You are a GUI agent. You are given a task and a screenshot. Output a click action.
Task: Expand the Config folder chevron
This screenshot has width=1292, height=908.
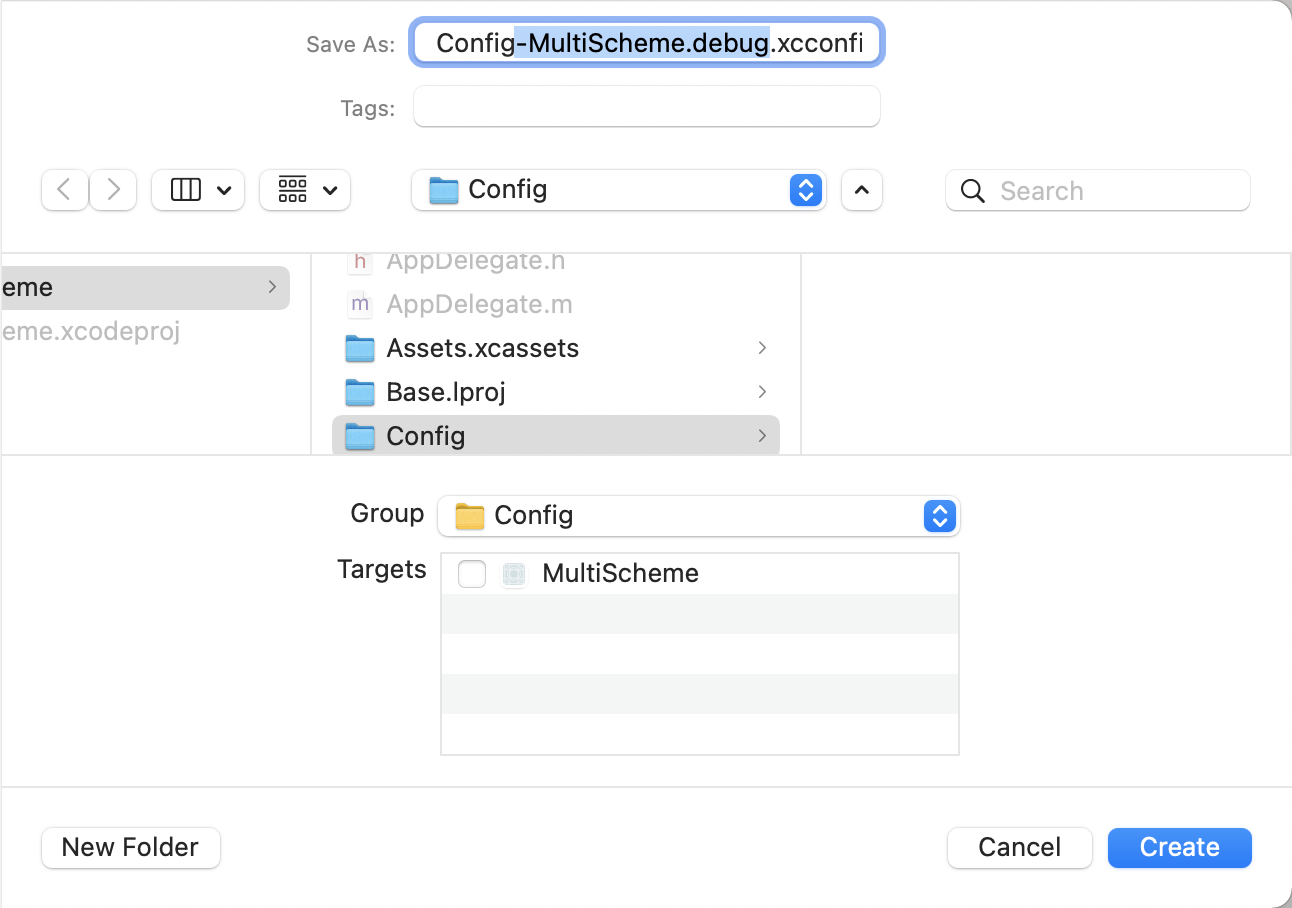tap(762, 436)
